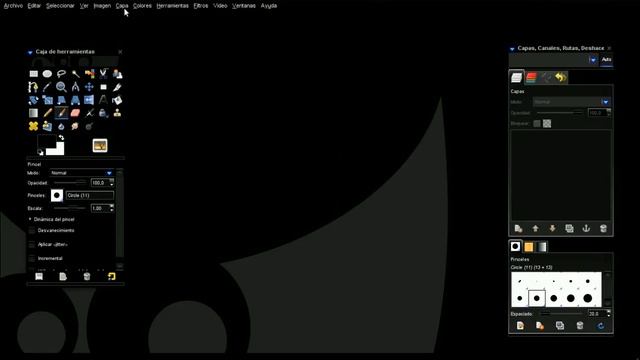
Task: Select the Crop tool
Action: pyautogui.click(x=117, y=87)
